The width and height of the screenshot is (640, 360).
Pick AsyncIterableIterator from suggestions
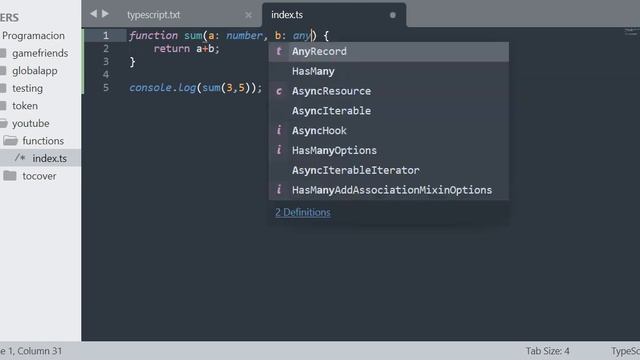pyautogui.click(x=389, y=170)
